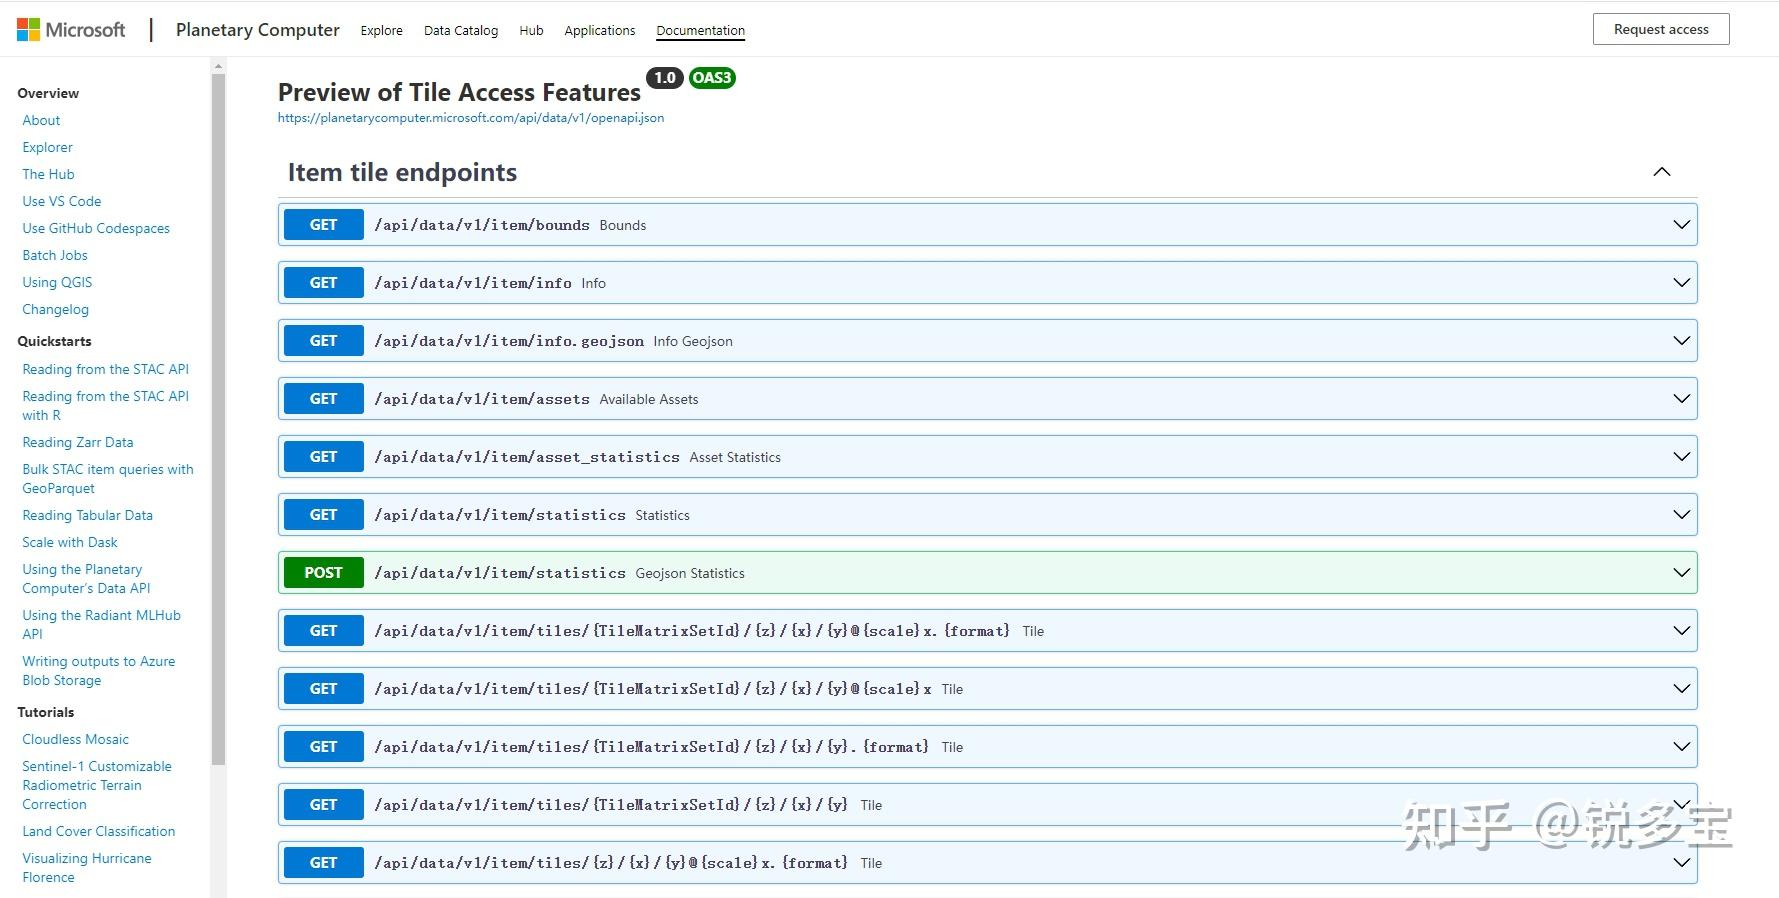The image size is (1779, 898).
Task: Click the Microsoft logo
Action: 71,30
